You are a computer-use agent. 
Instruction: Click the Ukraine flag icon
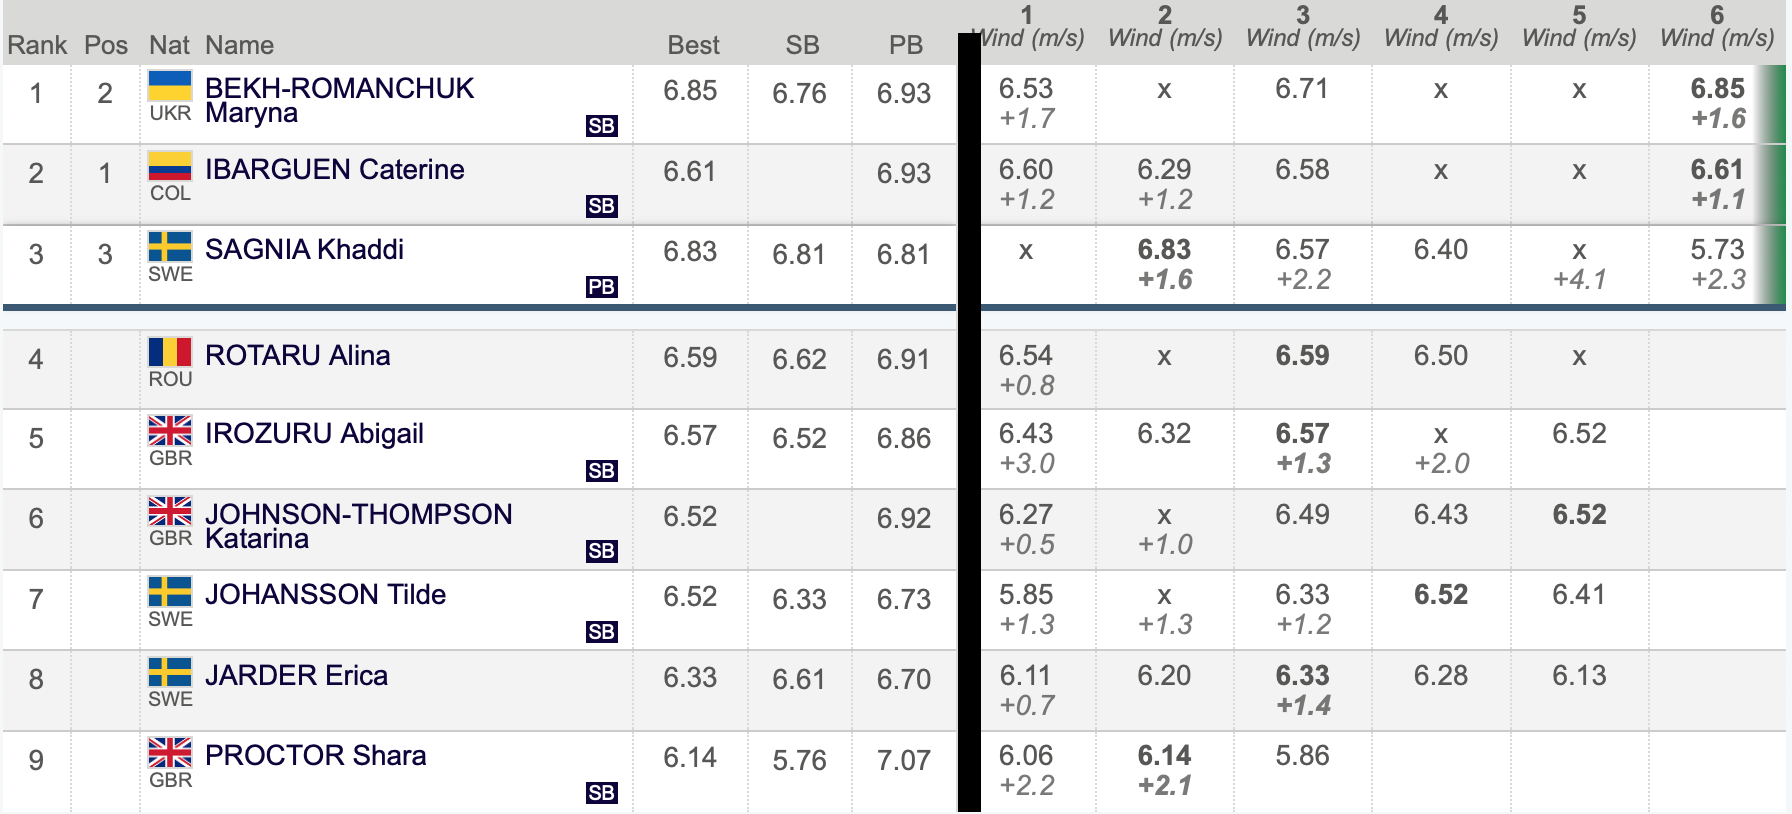click(170, 86)
